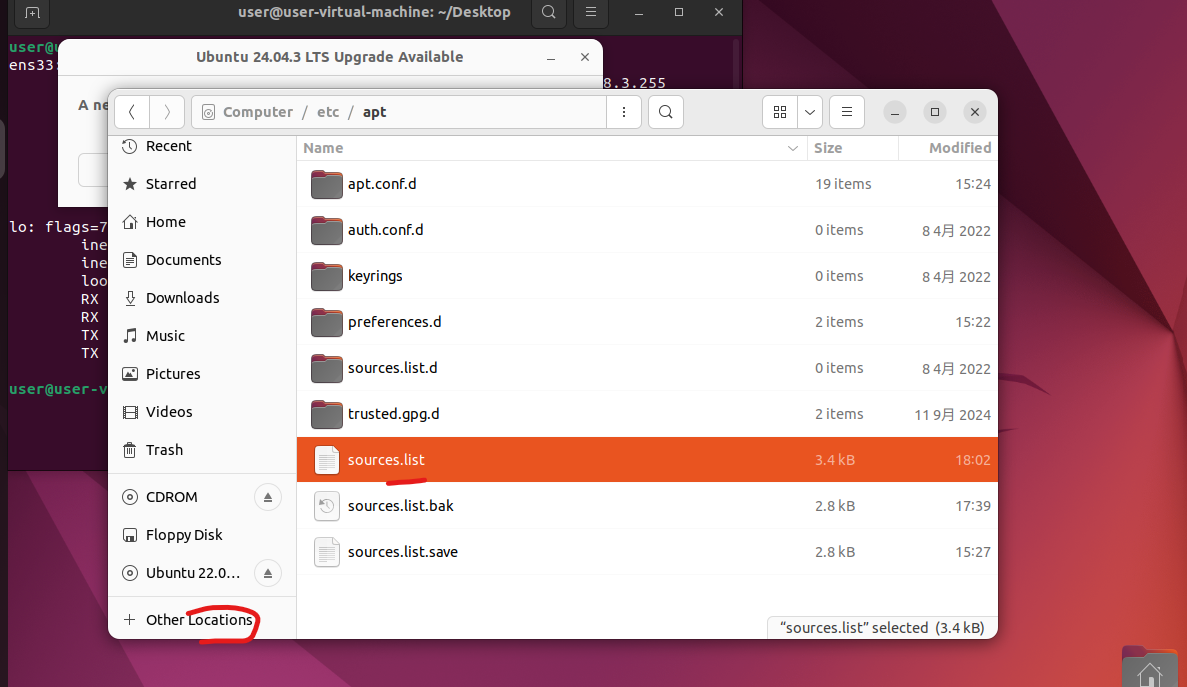Viewport: 1187px width, 687px height.
Task: Open Home folder icon on desktop dock
Action: (1149, 669)
